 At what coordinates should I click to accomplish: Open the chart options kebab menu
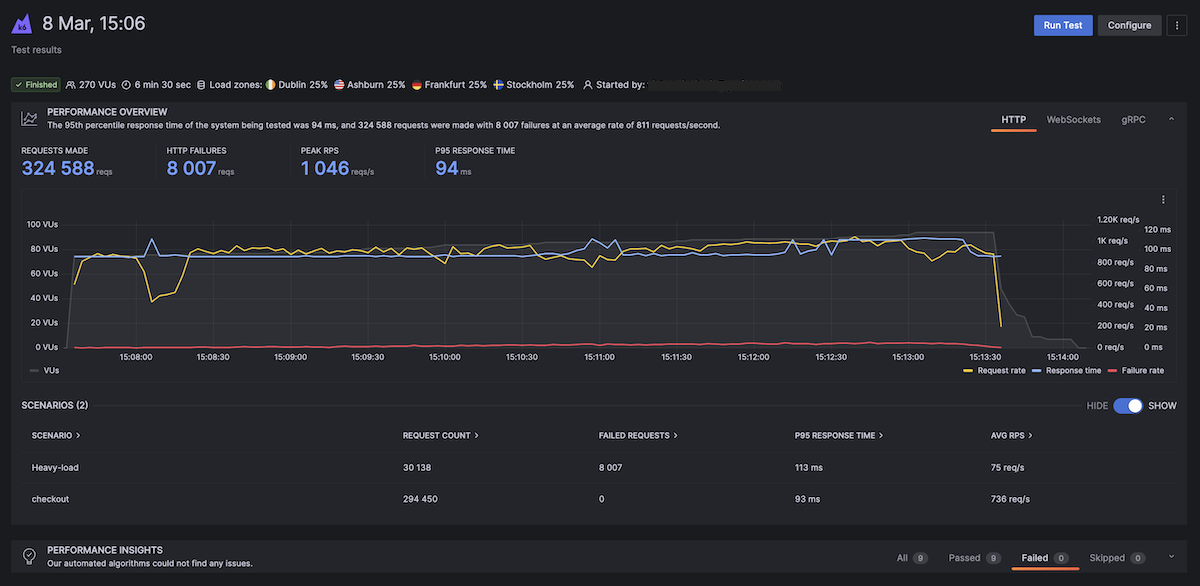pyautogui.click(x=1162, y=199)
